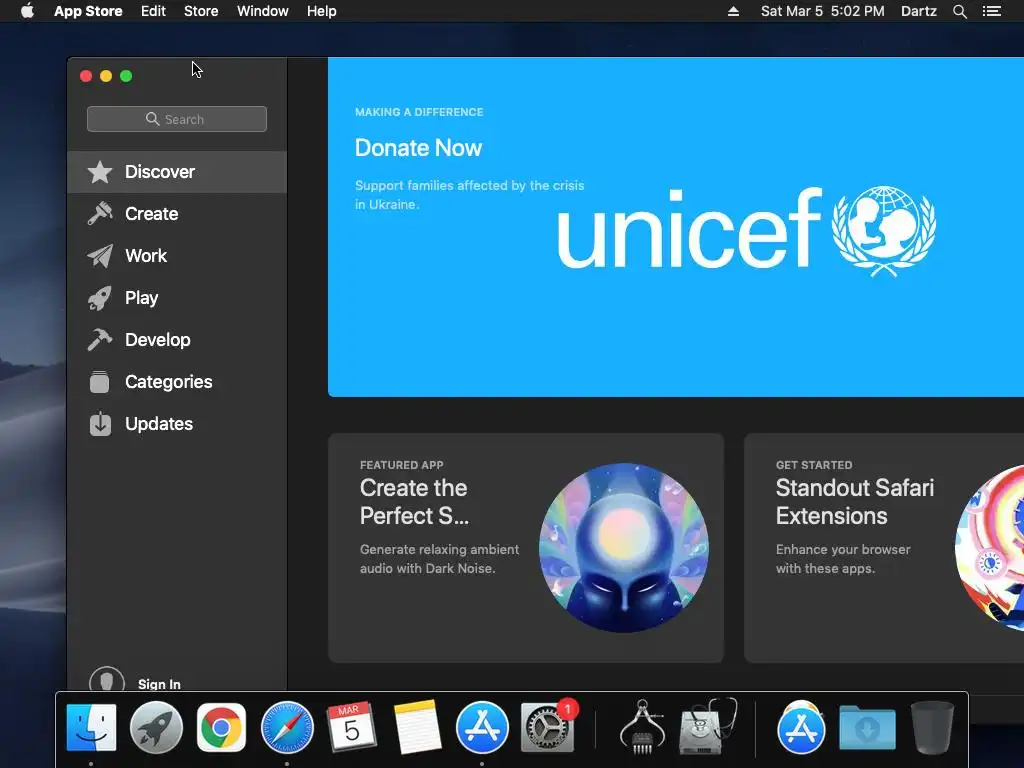Select the Work paper plane icon
This screenshot has height=768, width=1024.
coord(100,256)
